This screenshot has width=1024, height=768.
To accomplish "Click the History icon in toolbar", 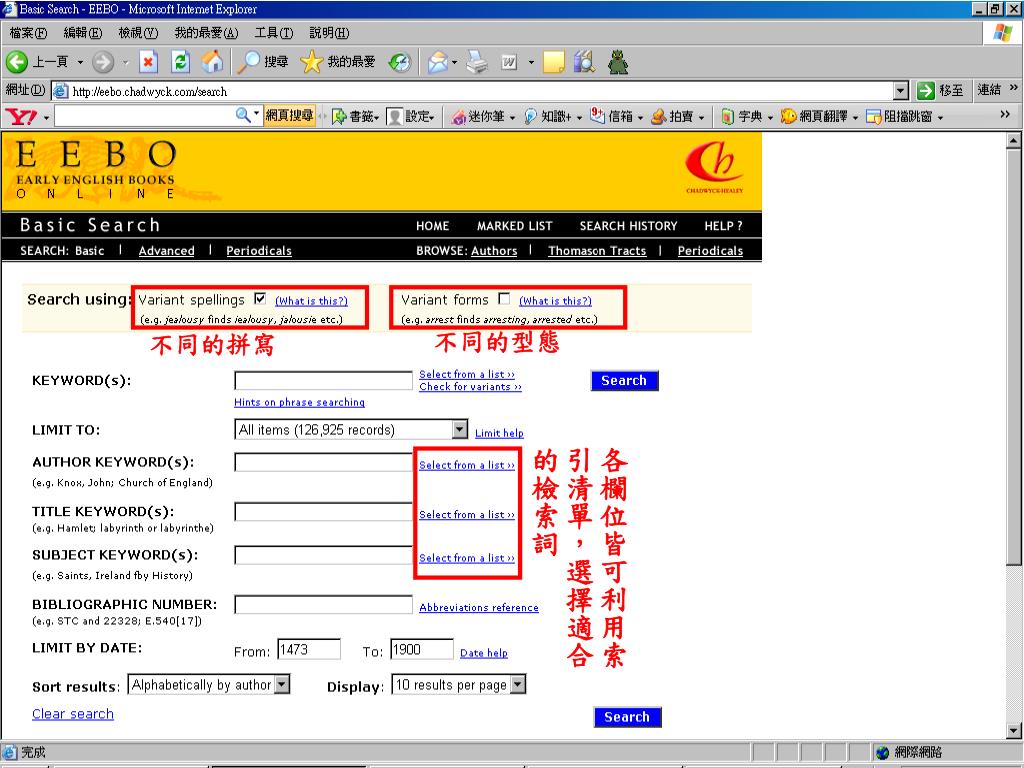I will [x=400, y=62].
